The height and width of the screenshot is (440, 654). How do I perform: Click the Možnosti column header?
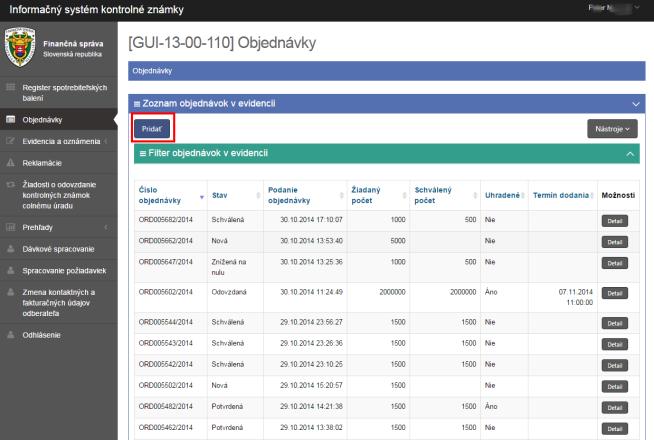[x=618, y=195]
